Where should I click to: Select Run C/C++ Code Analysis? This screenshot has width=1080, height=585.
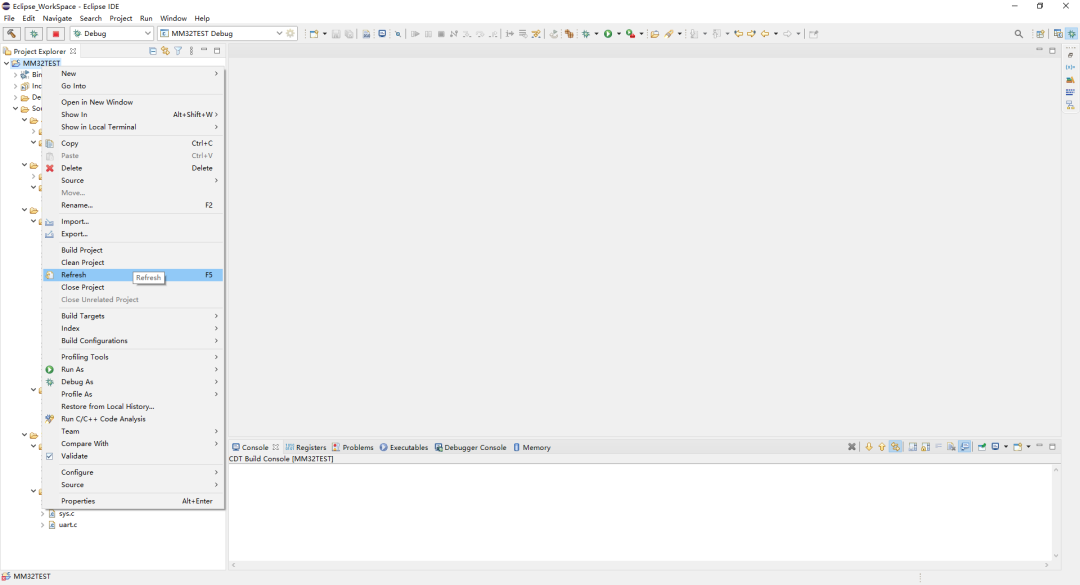(x=134, y=419)
